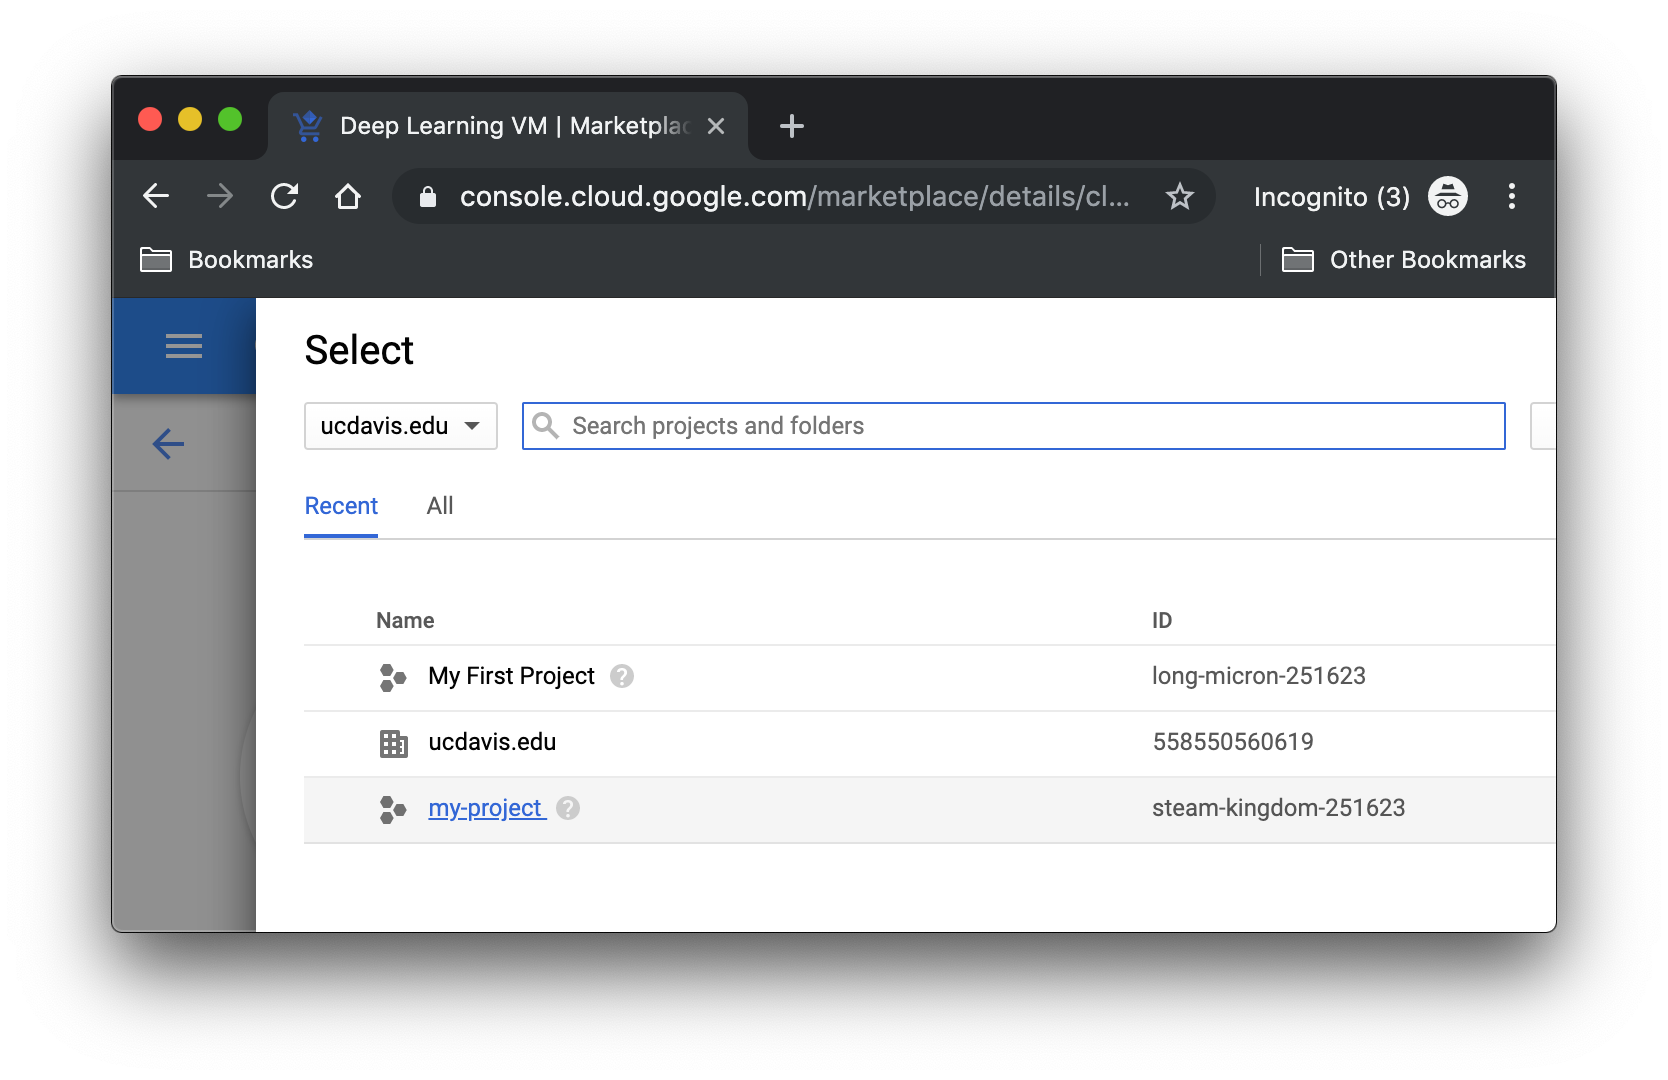The image size is (1668, 1080).
Task: Click the ID steam-kingdom-251623
Action: (x=1278, y=808)
